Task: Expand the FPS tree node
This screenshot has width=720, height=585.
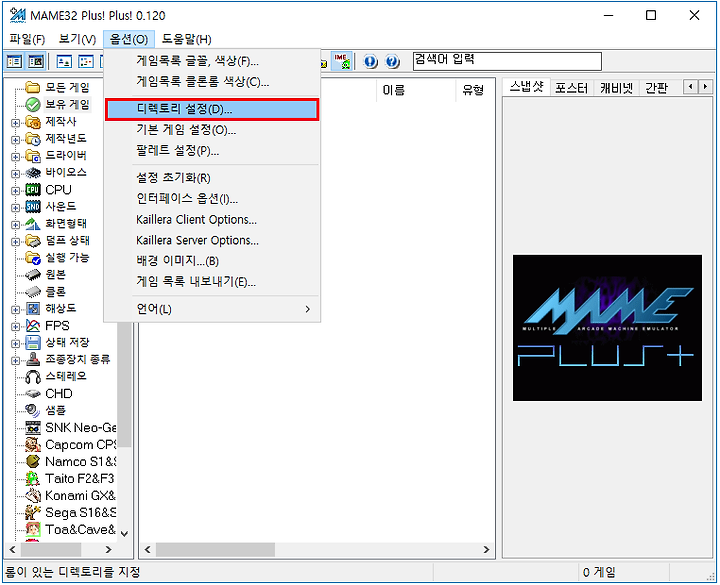Action: point(15,326)
